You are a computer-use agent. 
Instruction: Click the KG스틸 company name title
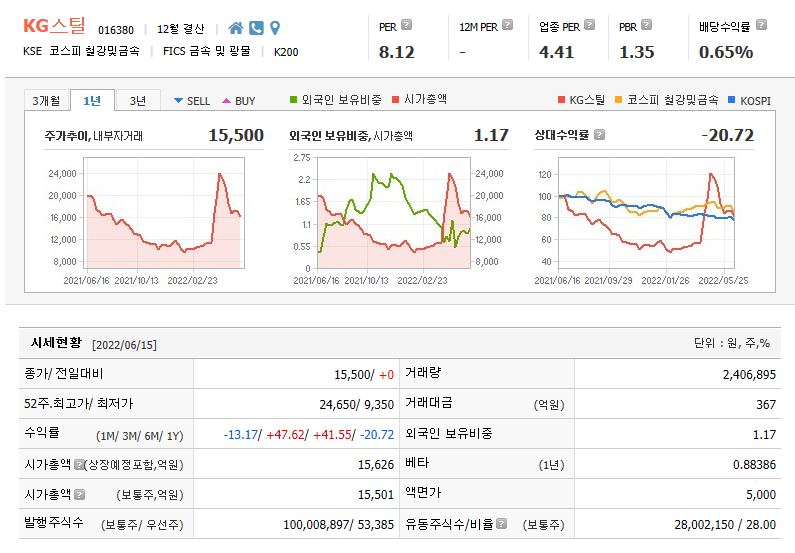[54, 25]
